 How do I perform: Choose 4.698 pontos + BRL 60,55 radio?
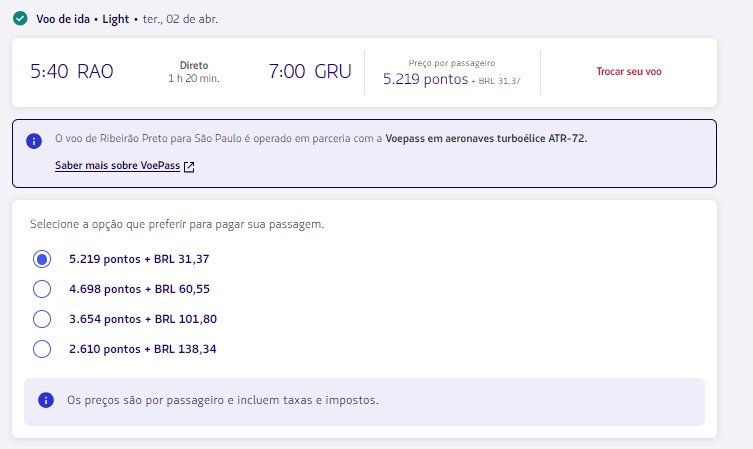pos(42,289)
